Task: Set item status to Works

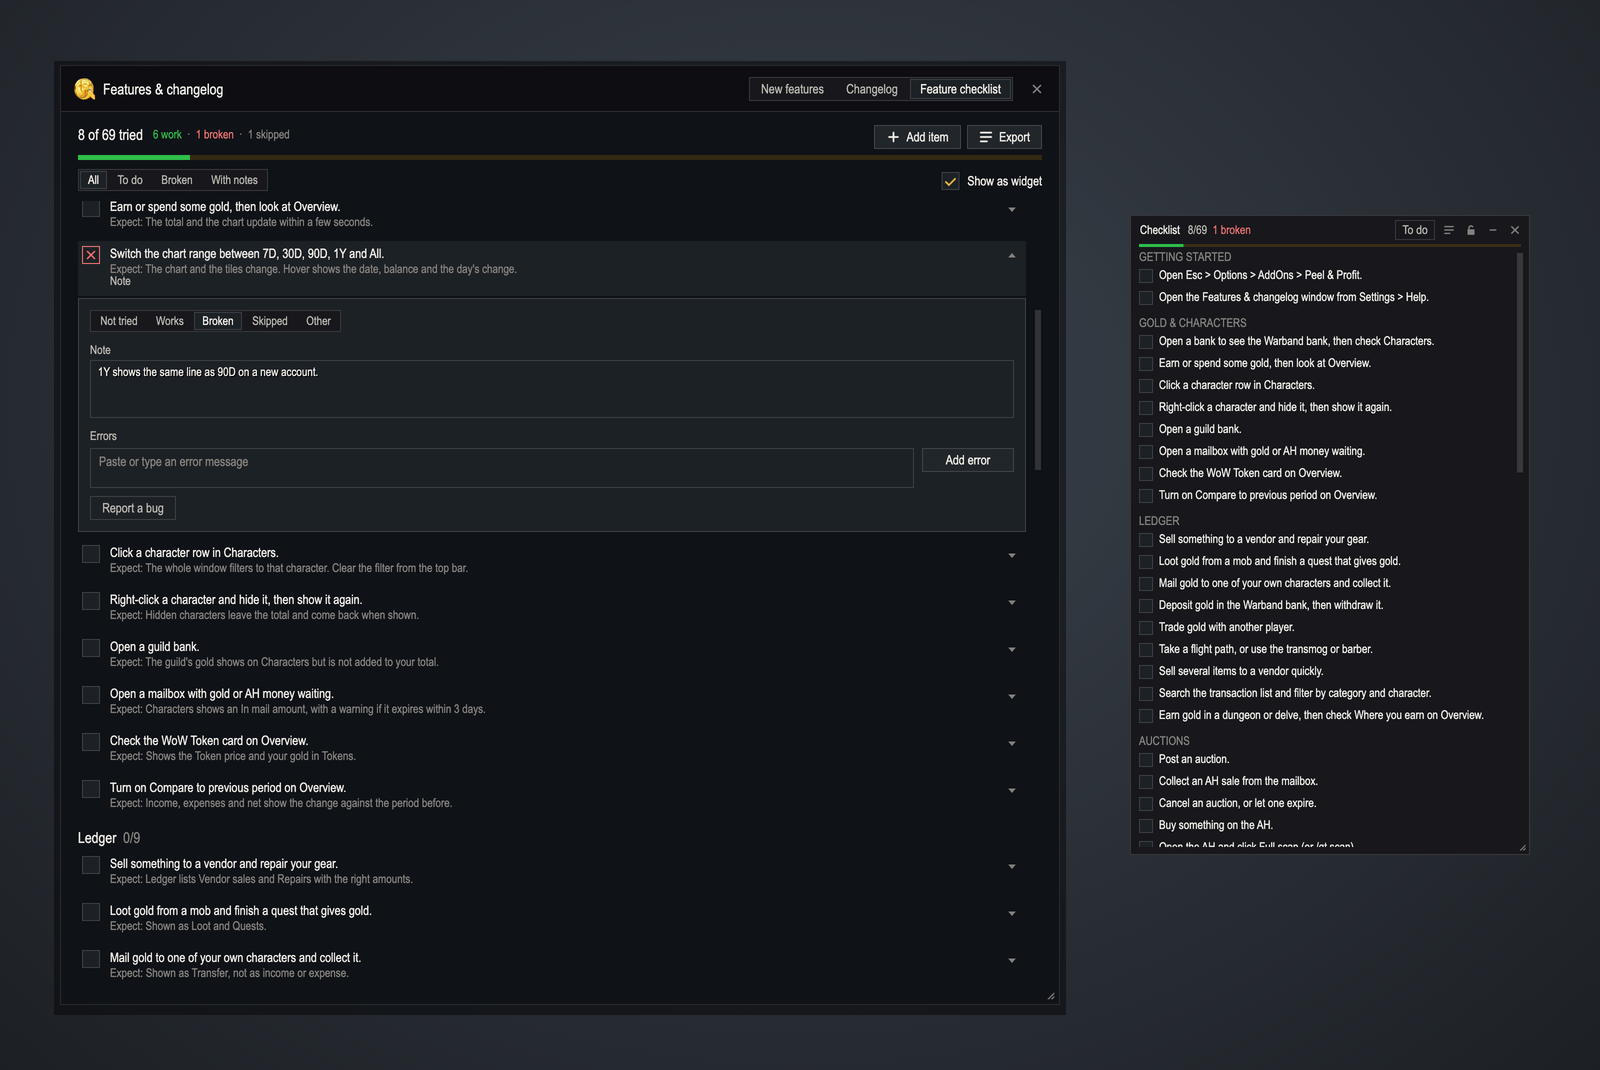Action: [x=169, y=321]
